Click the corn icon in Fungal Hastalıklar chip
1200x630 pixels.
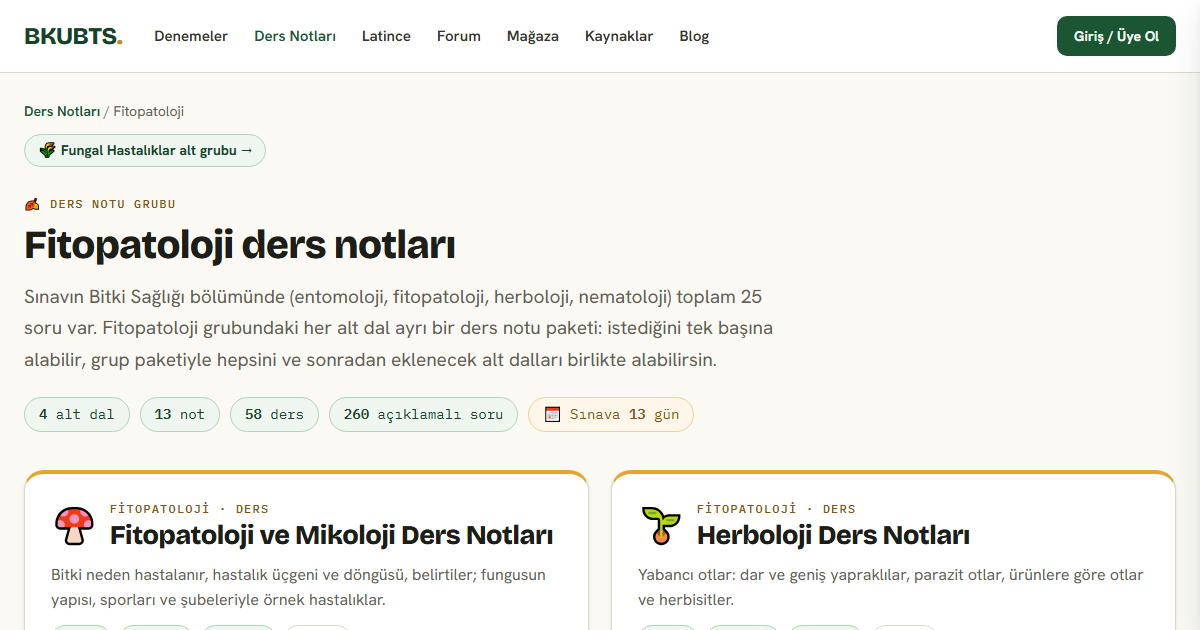[47, 150]
